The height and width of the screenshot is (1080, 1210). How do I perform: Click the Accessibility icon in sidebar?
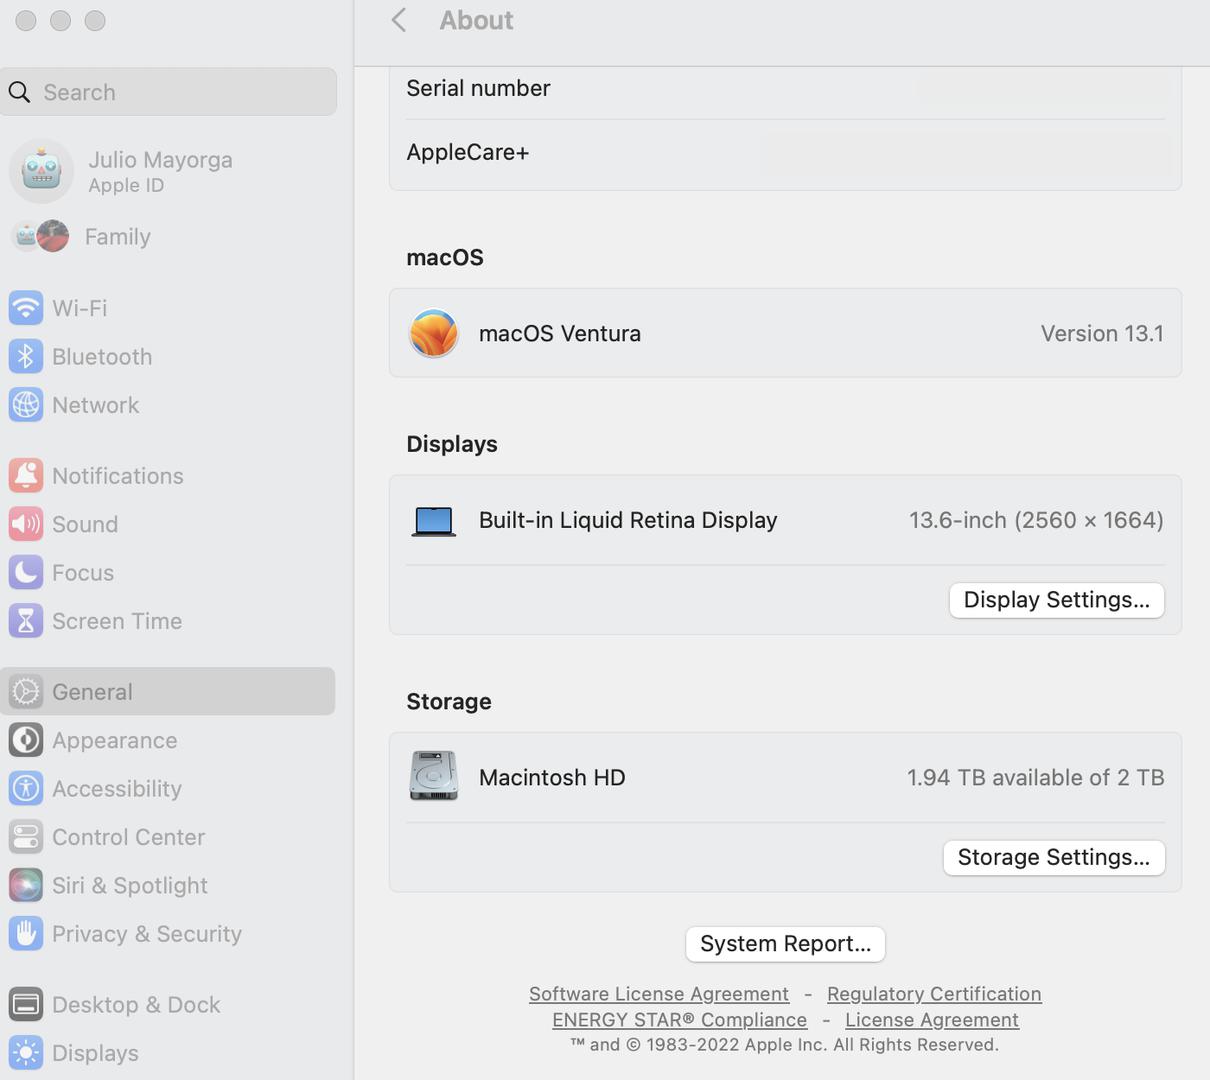pos(26,788)
